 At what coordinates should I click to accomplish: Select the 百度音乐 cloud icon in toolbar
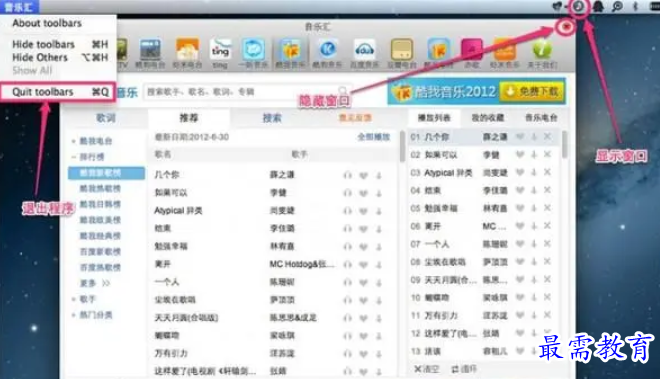coord(365,53)
